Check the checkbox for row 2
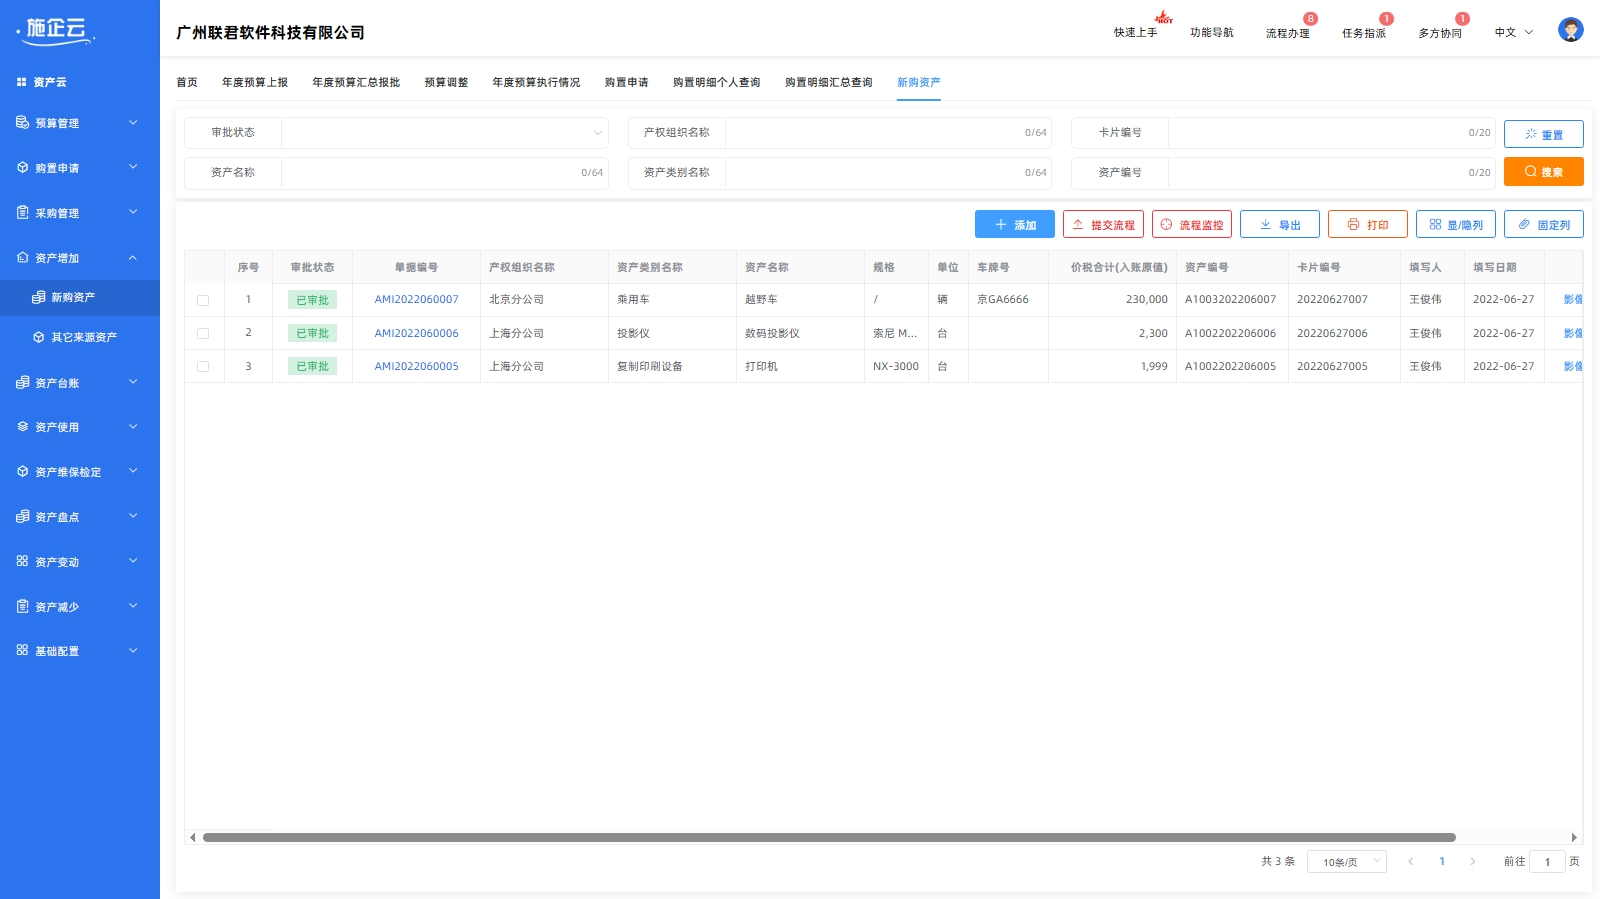The width and height of the screenshot is (1600, 899). [203, 333]
